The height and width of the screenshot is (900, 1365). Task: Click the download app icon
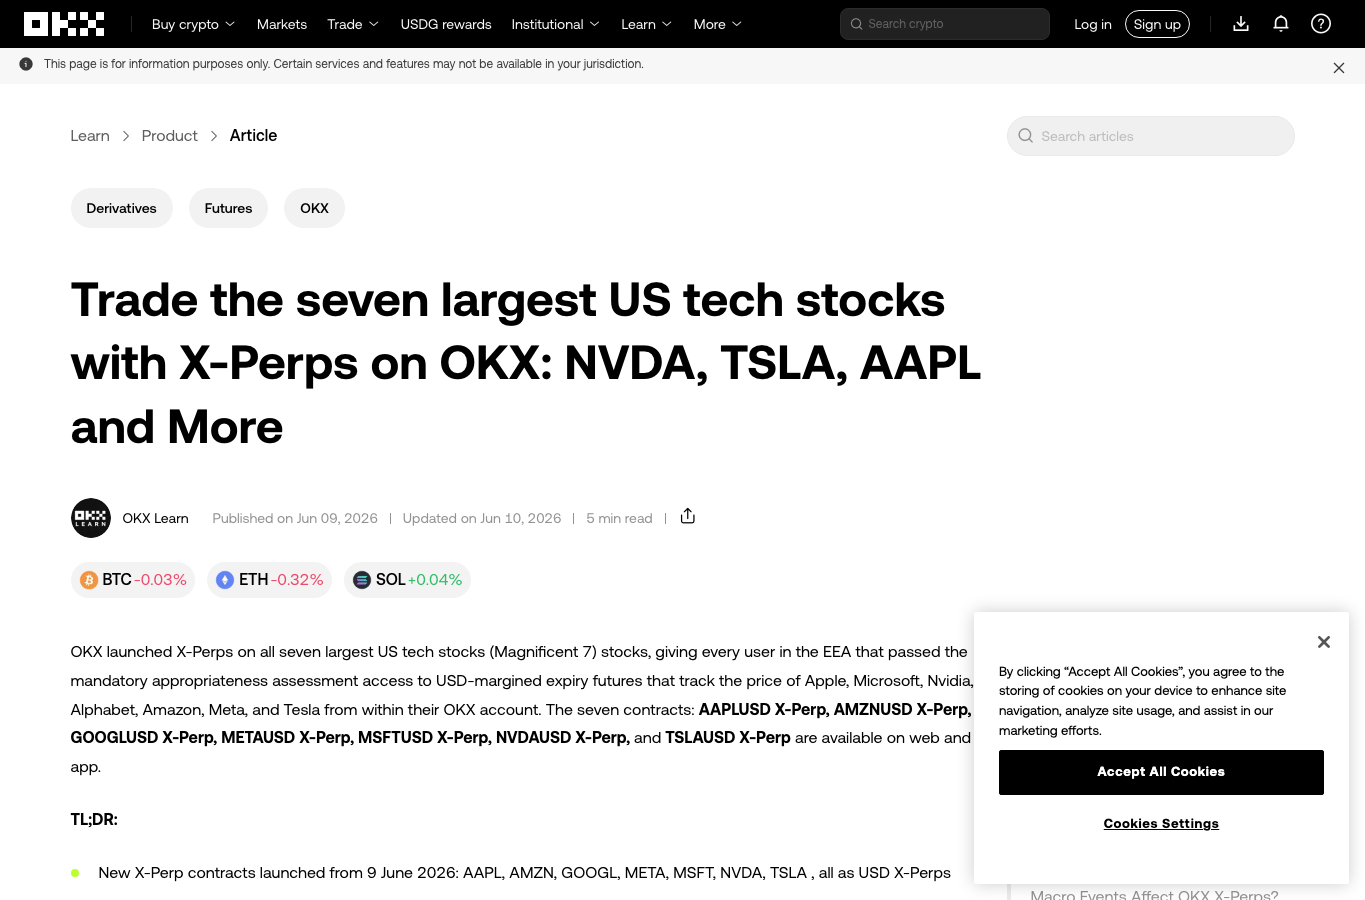pyautogui.click(x=1241, y=24)
